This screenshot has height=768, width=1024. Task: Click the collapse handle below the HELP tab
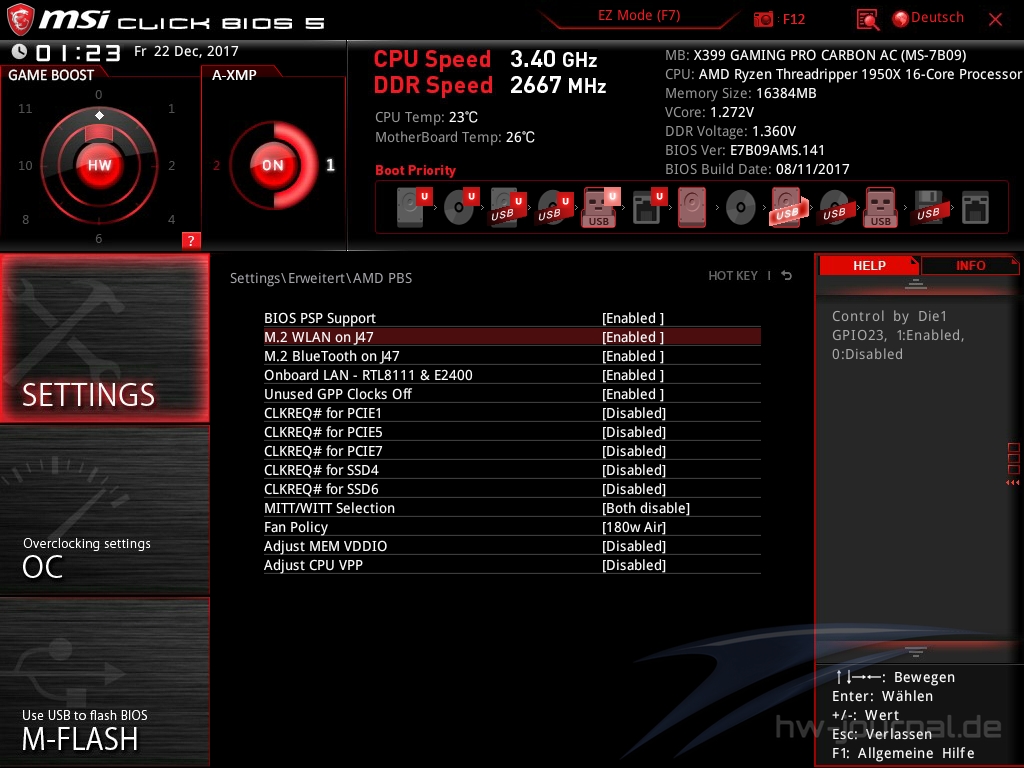point(916,283)
